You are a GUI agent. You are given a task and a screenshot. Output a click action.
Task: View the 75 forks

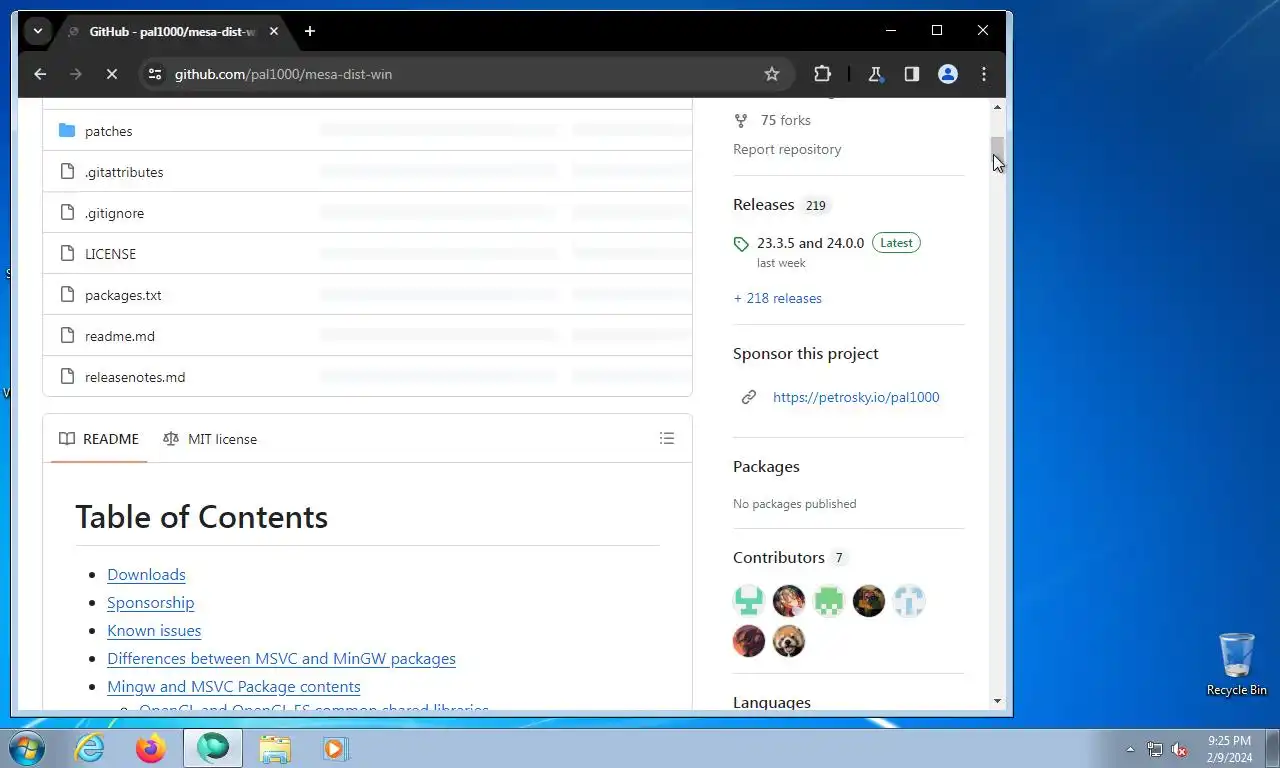click(x=772, y=120)
